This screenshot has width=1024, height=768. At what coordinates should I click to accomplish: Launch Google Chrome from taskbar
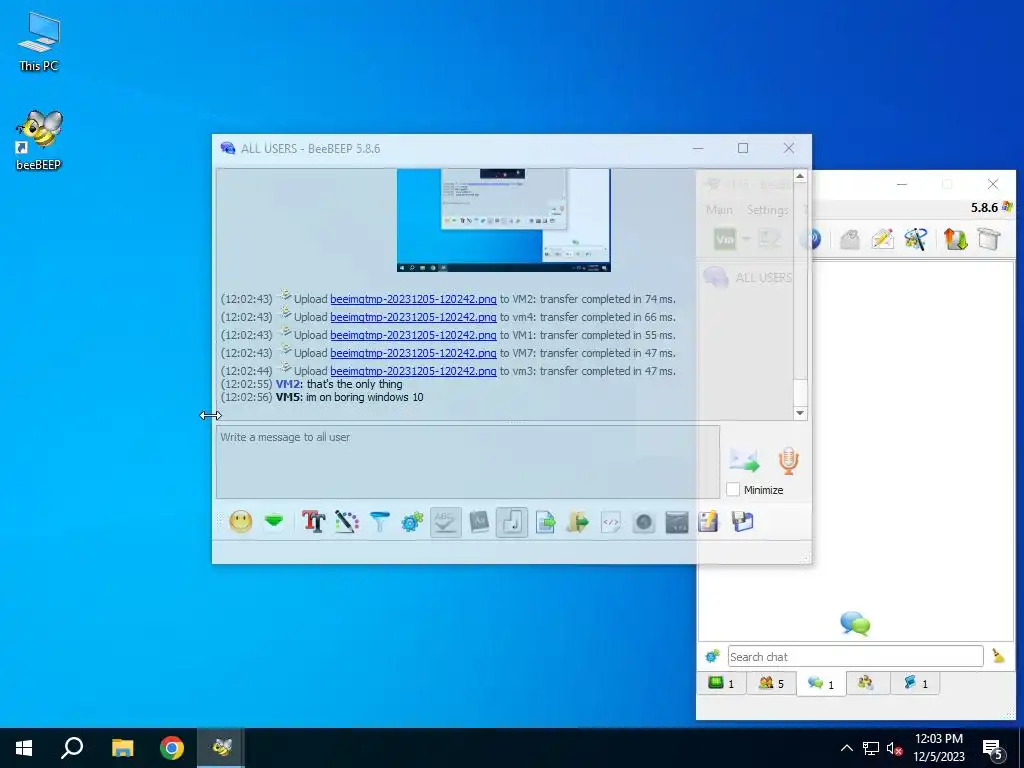[x=172, y=748]
